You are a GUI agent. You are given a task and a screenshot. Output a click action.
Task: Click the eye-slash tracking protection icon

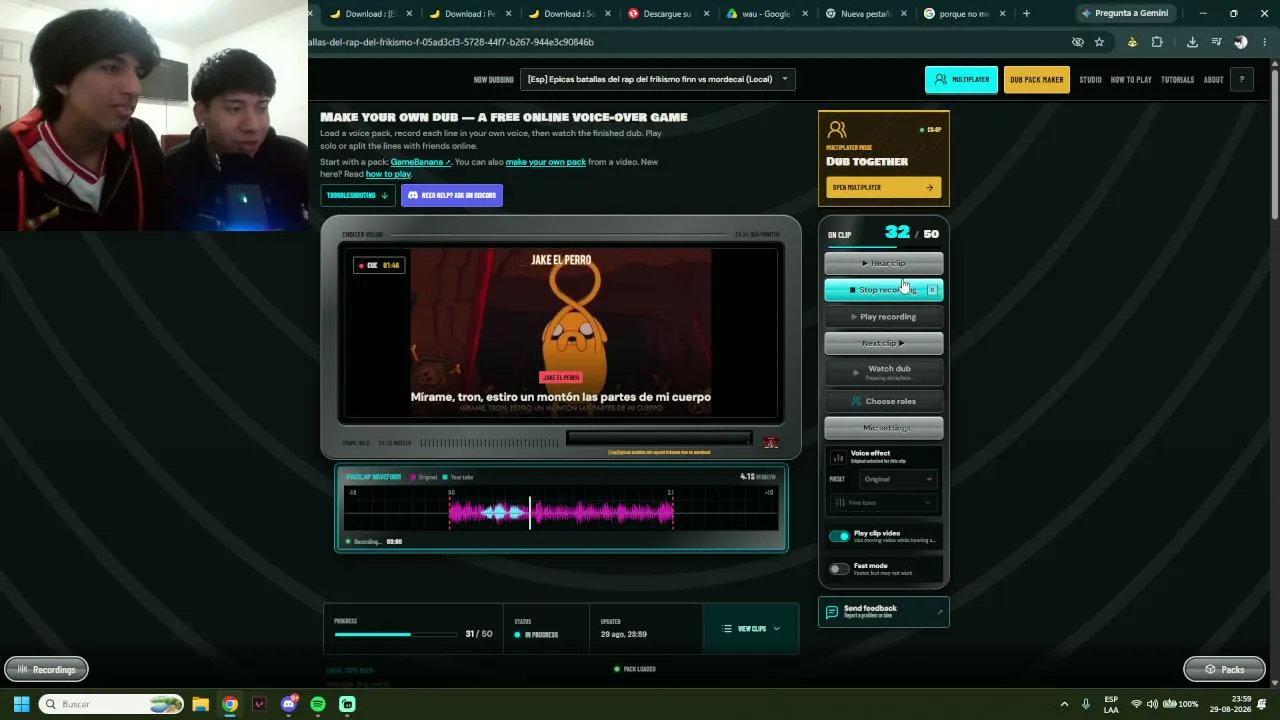pyautogui.click(x=1077, y=42)
